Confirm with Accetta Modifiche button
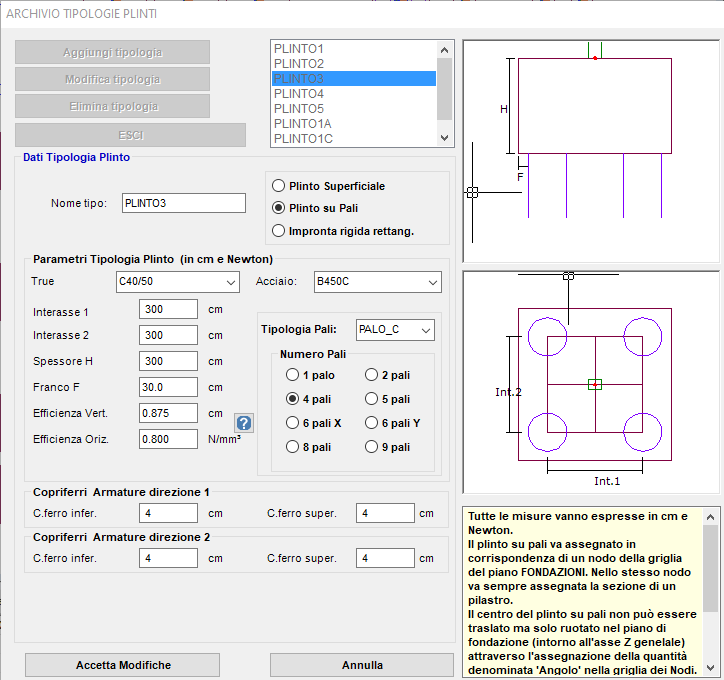The height and width of the screenshot is (680, 724). [123, 665]
